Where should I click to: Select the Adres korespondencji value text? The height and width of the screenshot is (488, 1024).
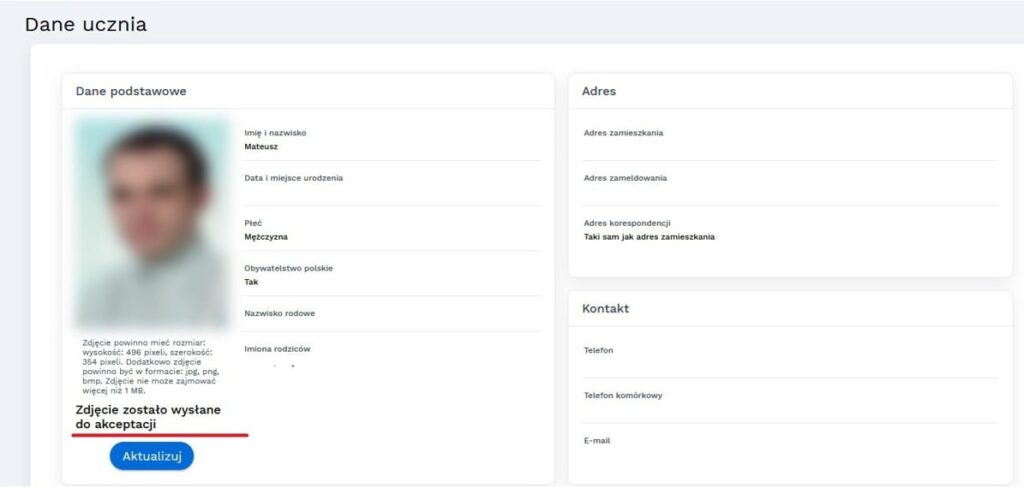tap(649, 236)
